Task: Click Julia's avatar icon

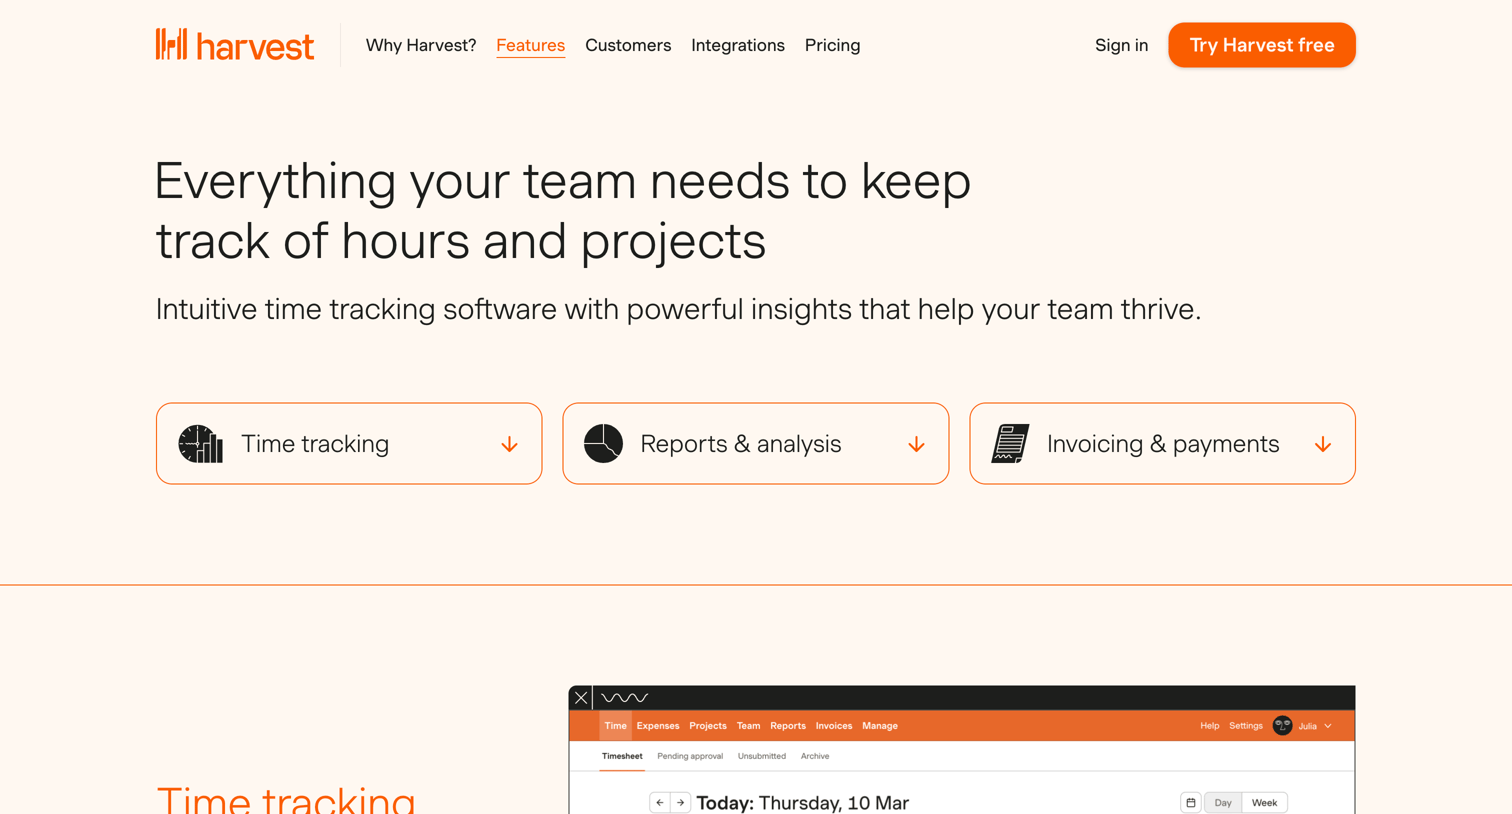Action: pyautogui.click(x=1283, y=726)
